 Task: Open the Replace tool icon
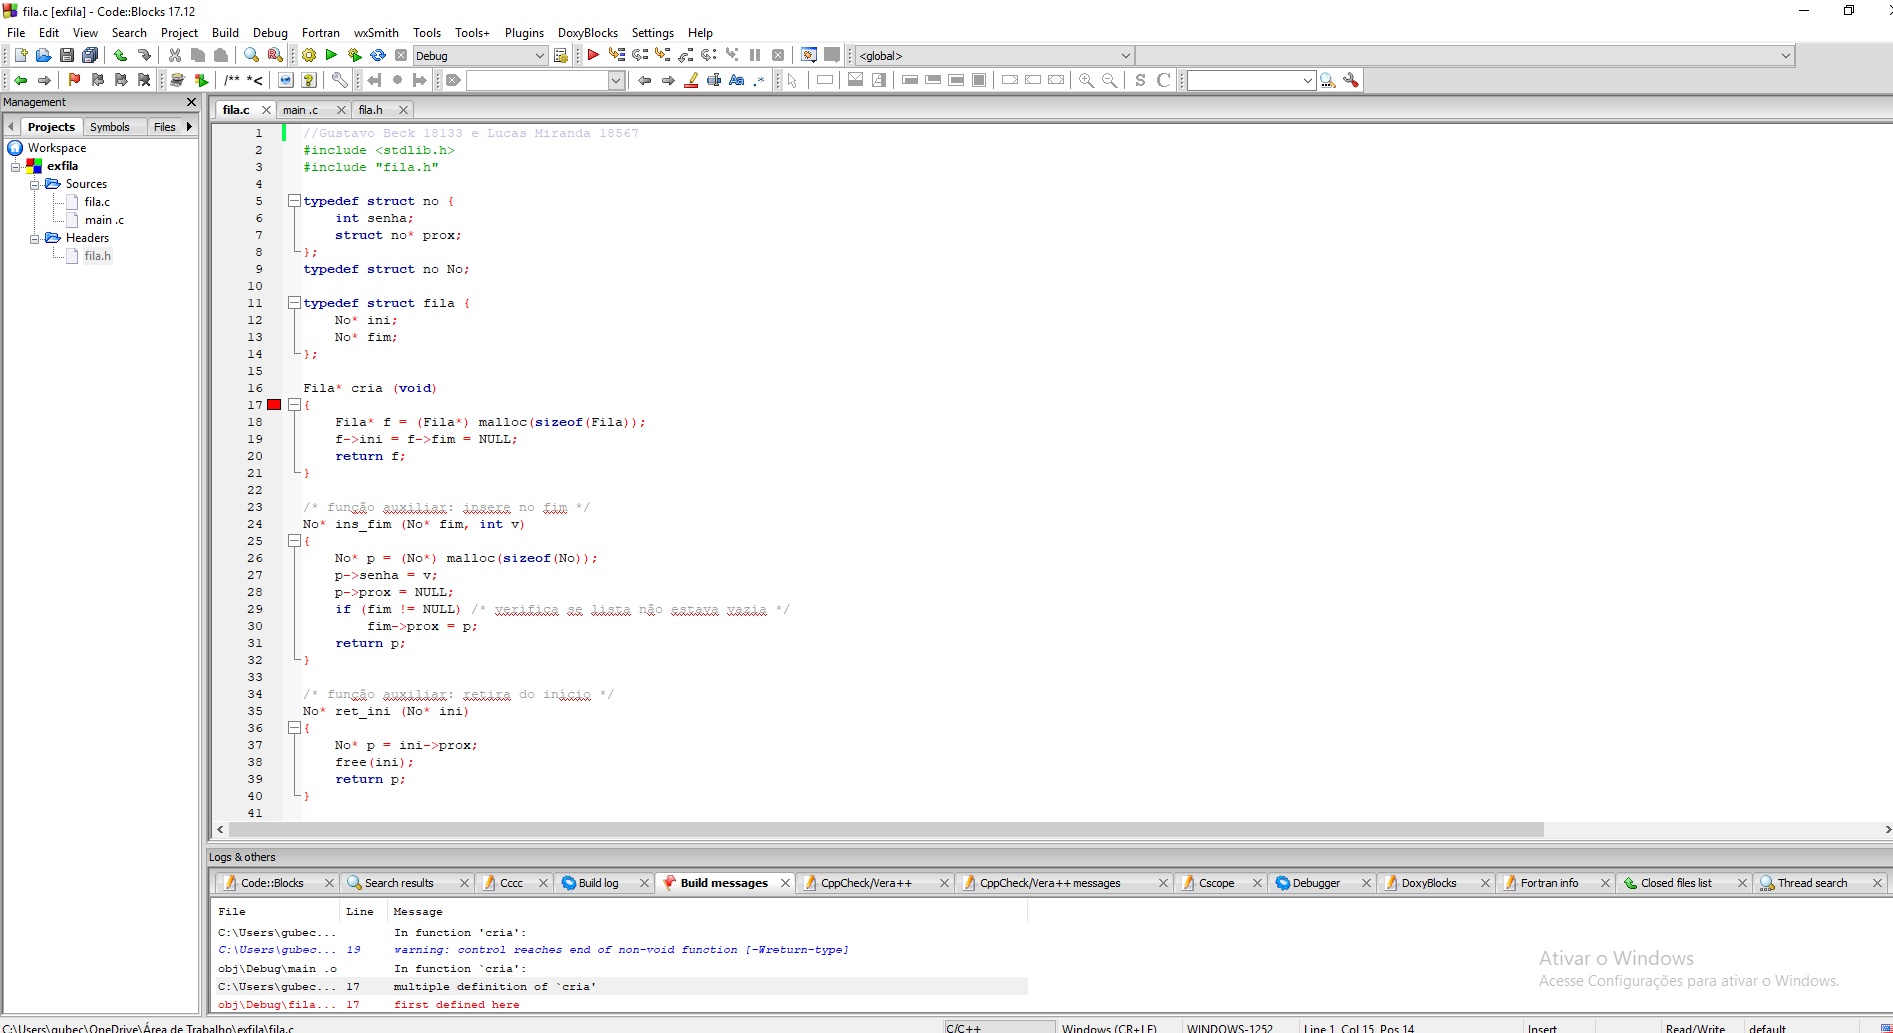(x=275, y=55)
